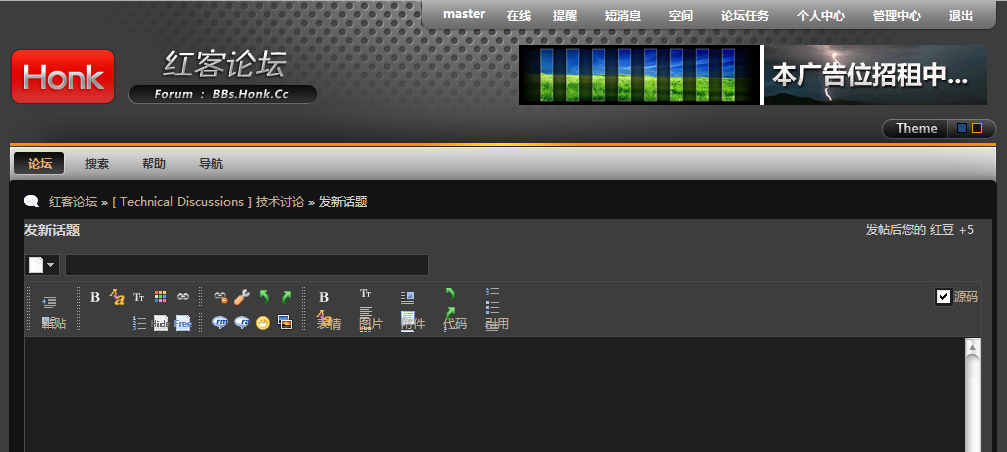Open 空间 space in top bar
Image resolution: width=1007 pixels, height=452 pixels.
click(x=681, y=16)
